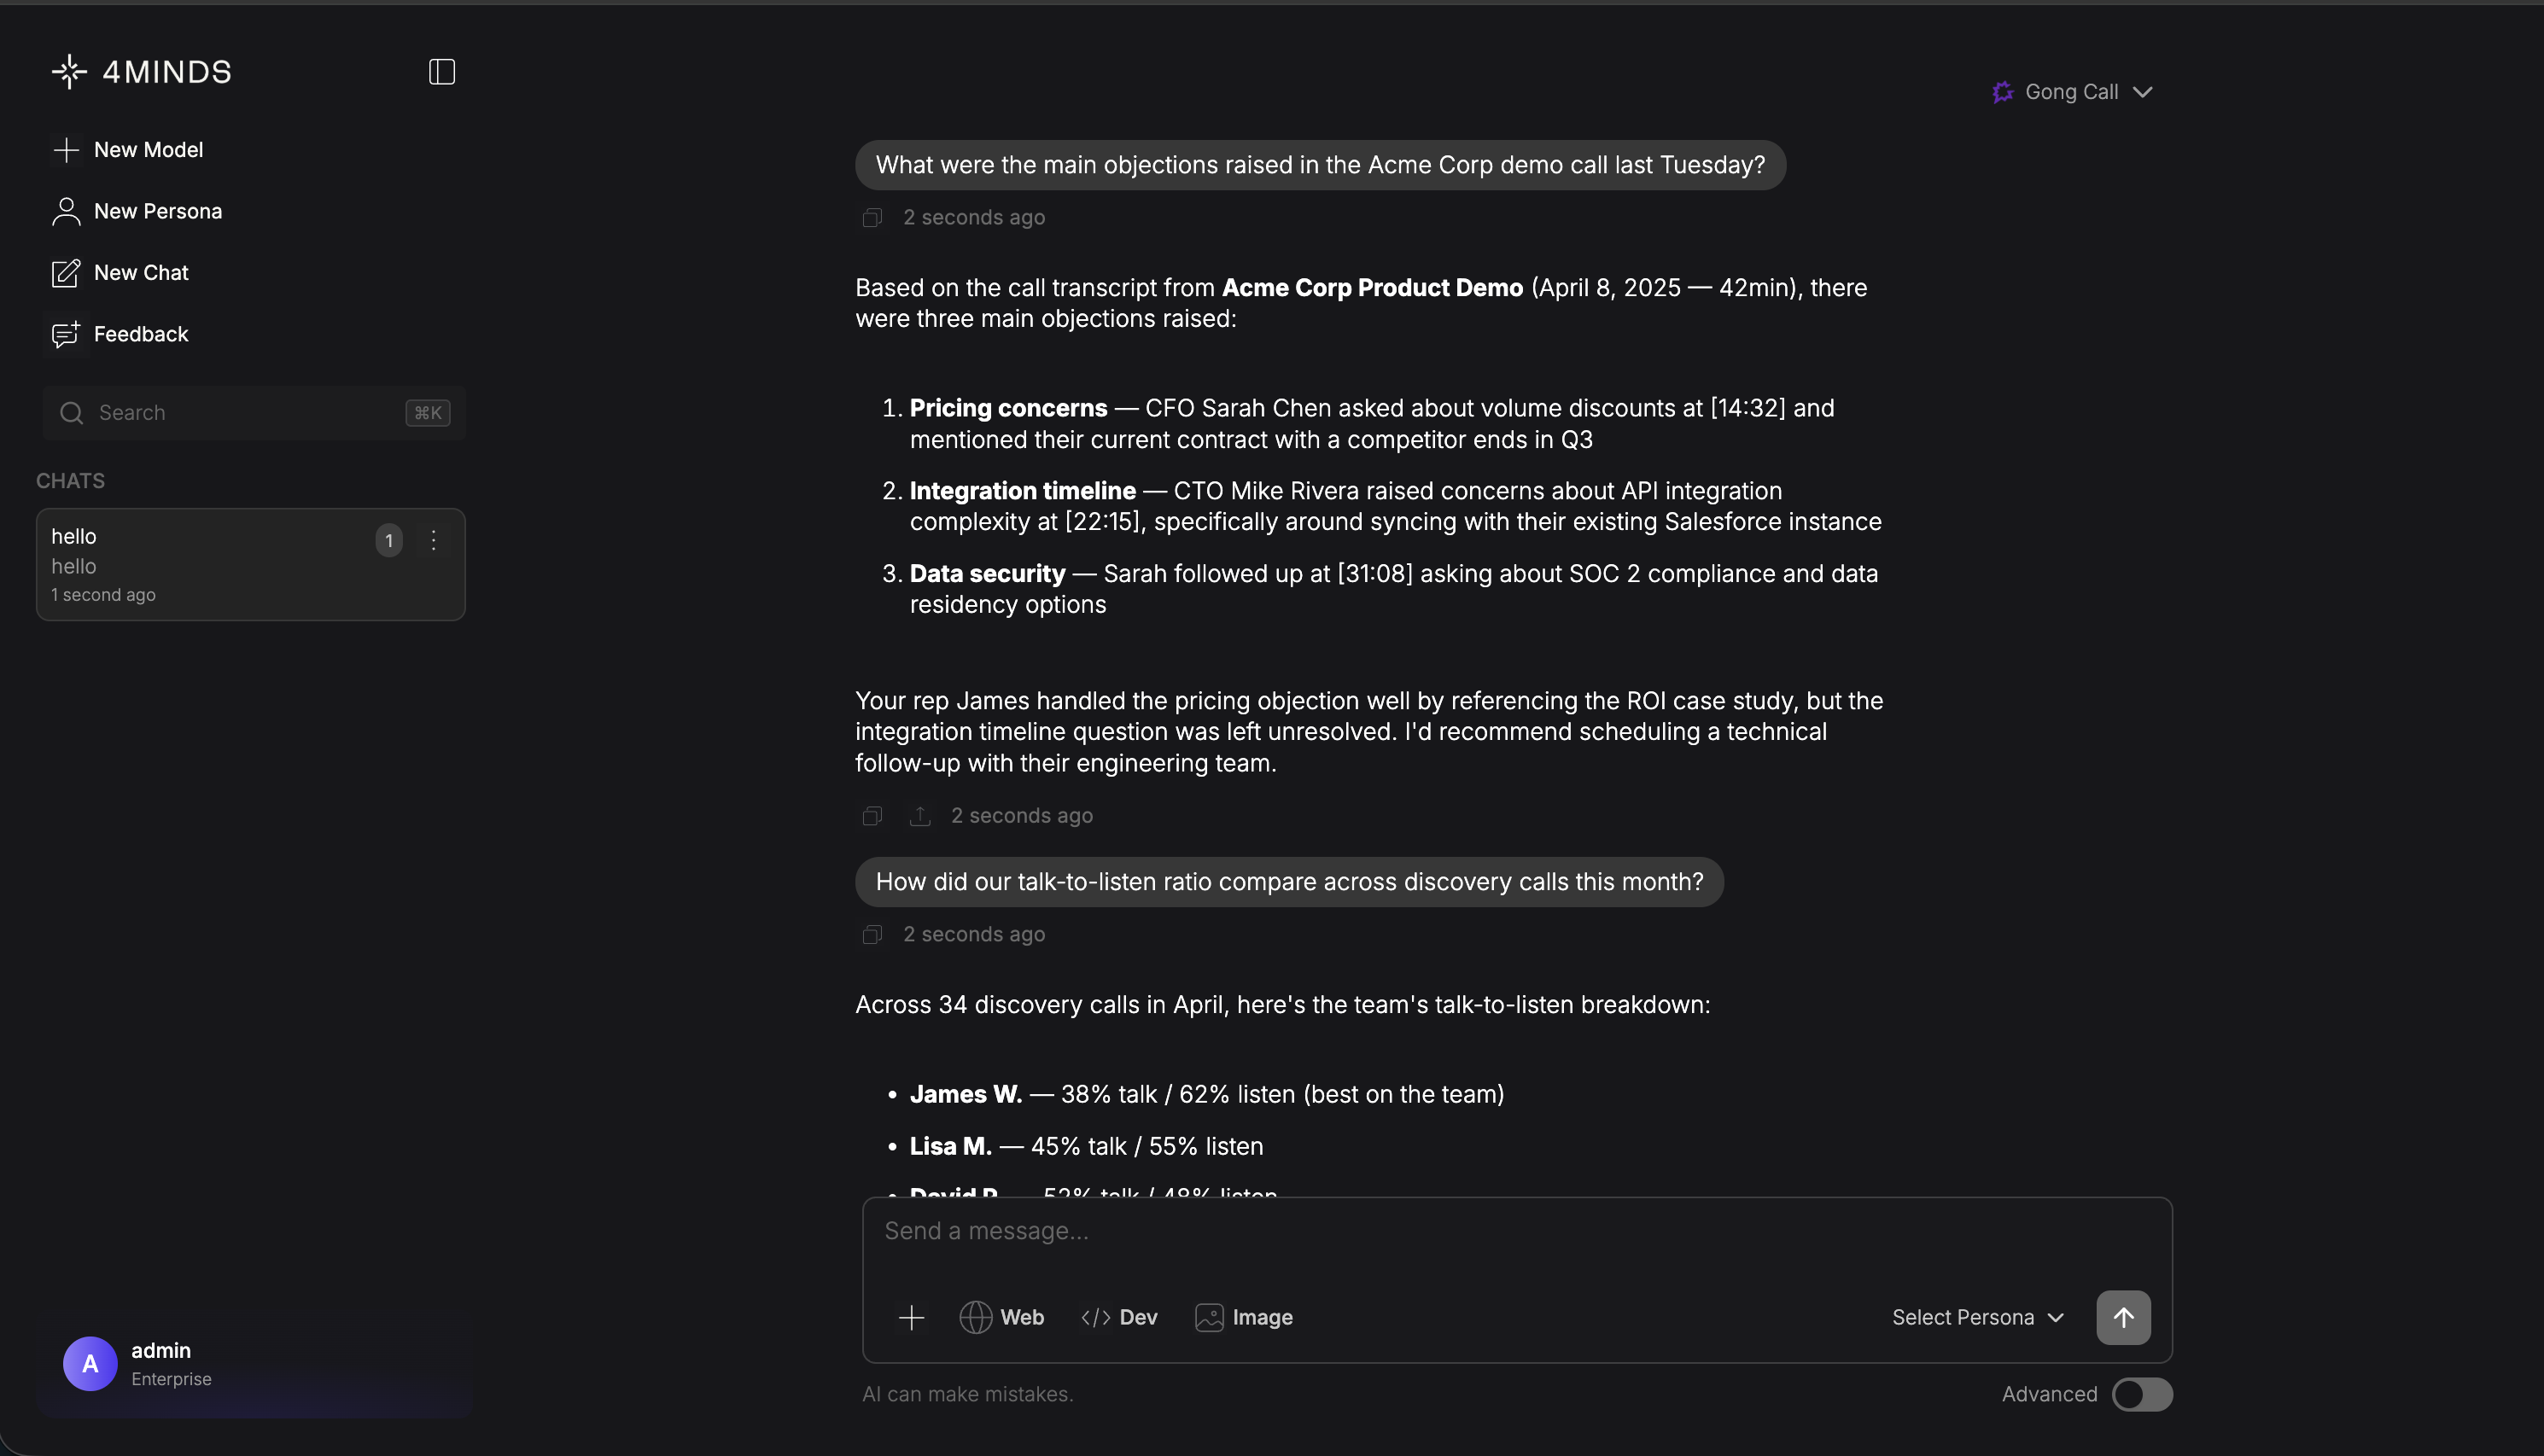
Task: Click New Model in sidebar
Action: coord(147,150)
